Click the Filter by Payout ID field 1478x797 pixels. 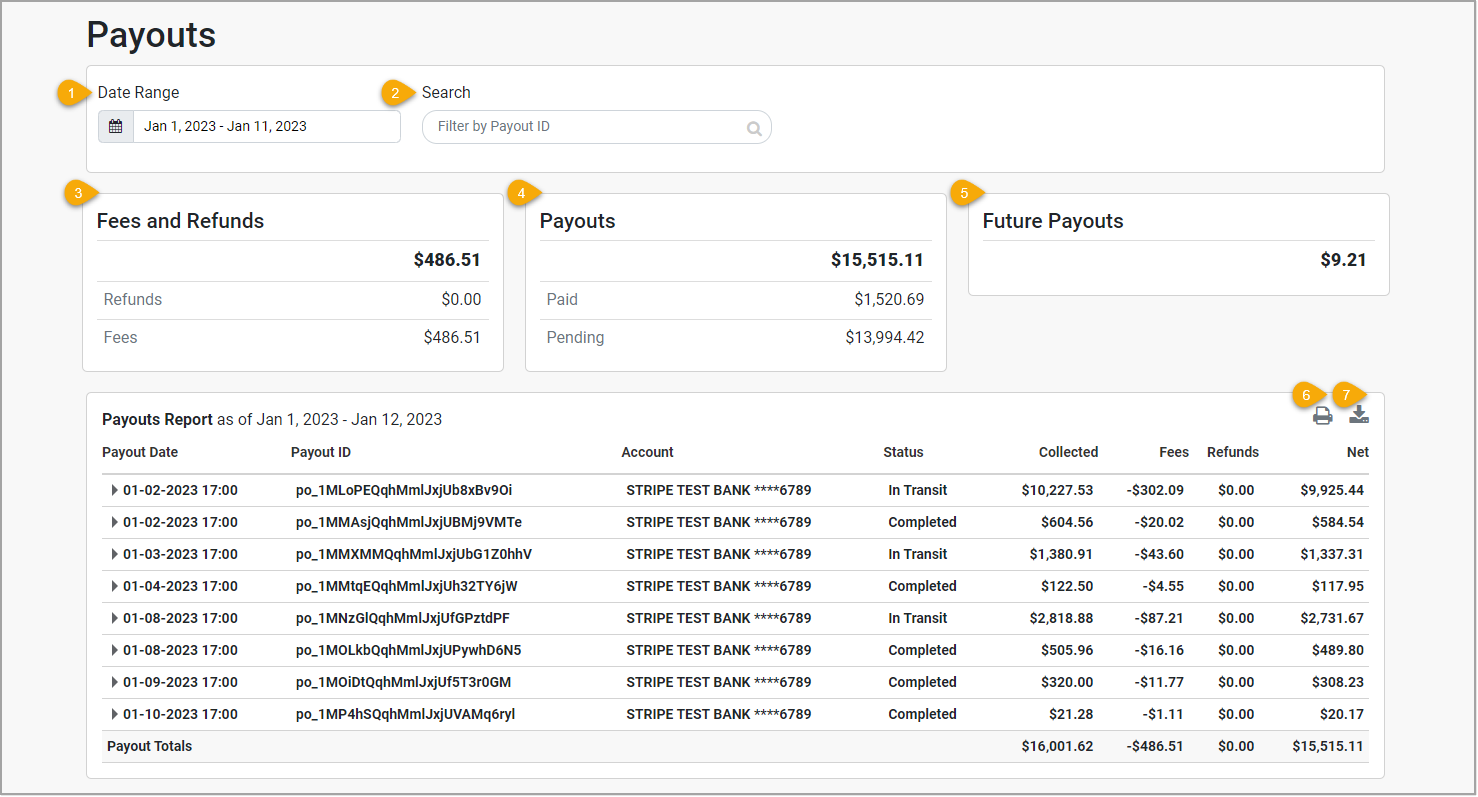580,126
